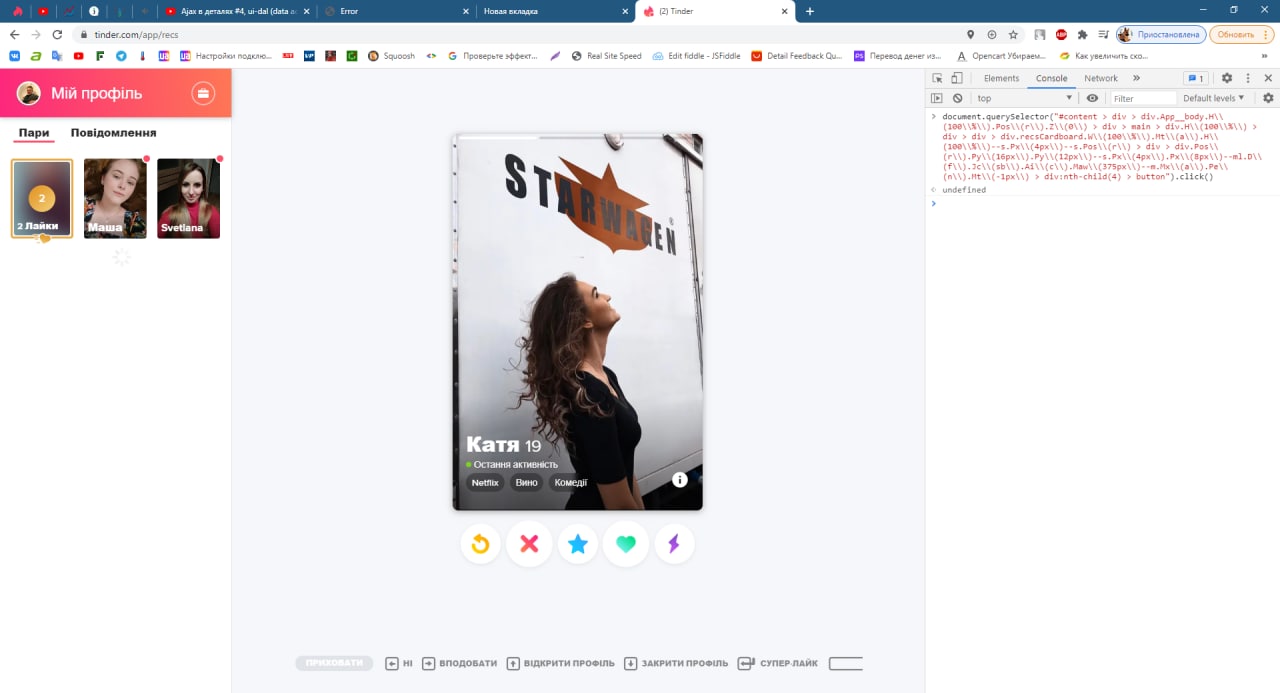Image resolution: width=1280 pixels, height=693 pixels.
Task: Open DevTools Elements tab
Action: click(1001, 78)
